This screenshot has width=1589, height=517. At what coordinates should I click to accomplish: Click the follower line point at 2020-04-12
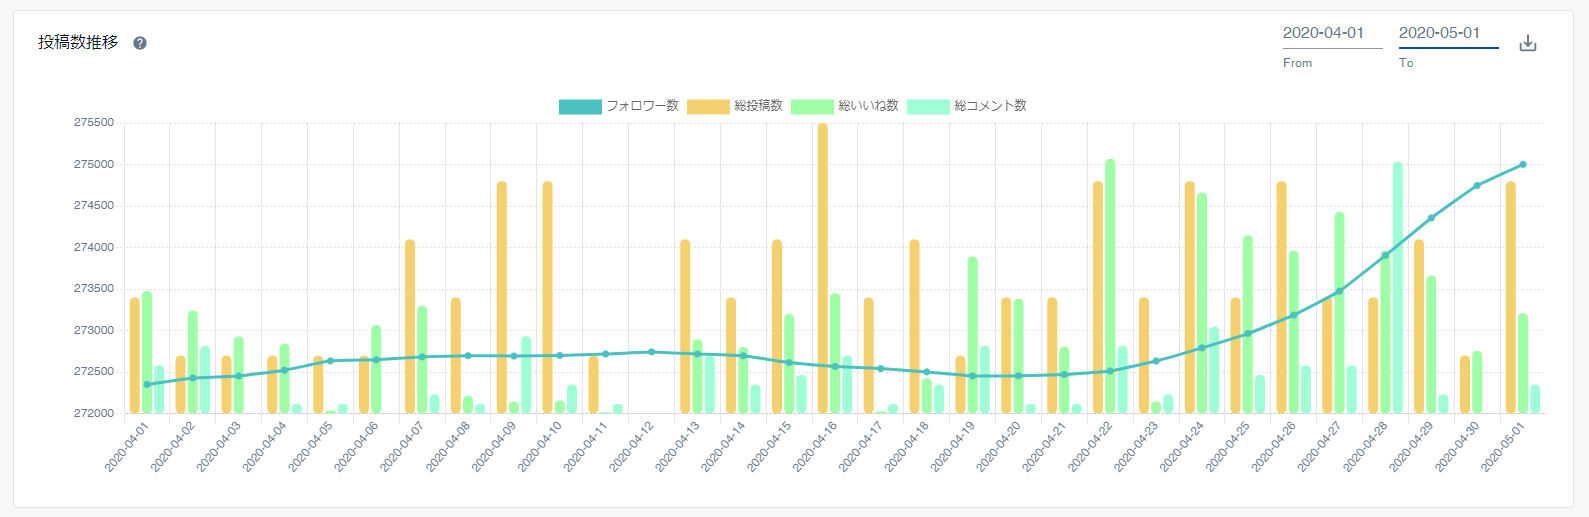(652, 352)
